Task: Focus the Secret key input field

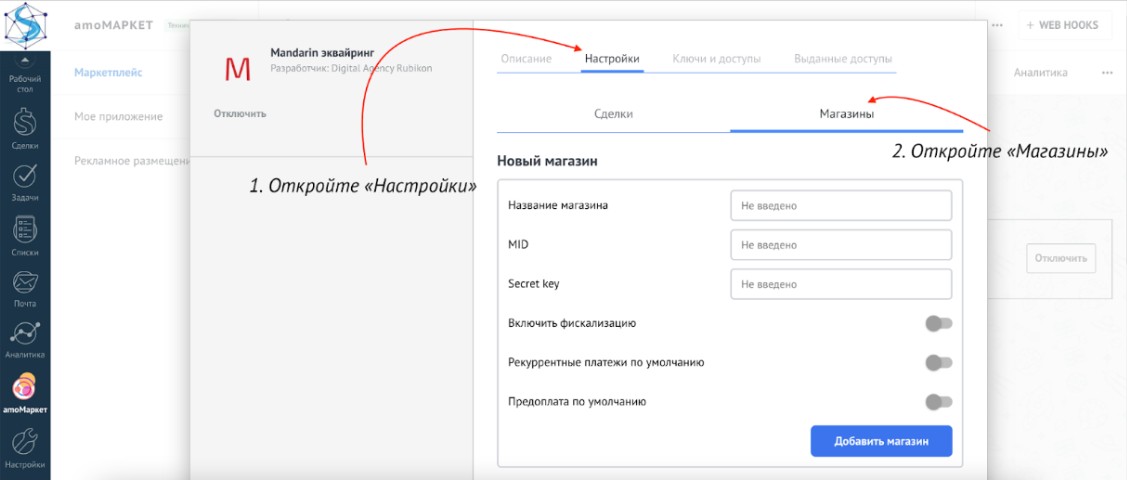Action: point(841,284)
